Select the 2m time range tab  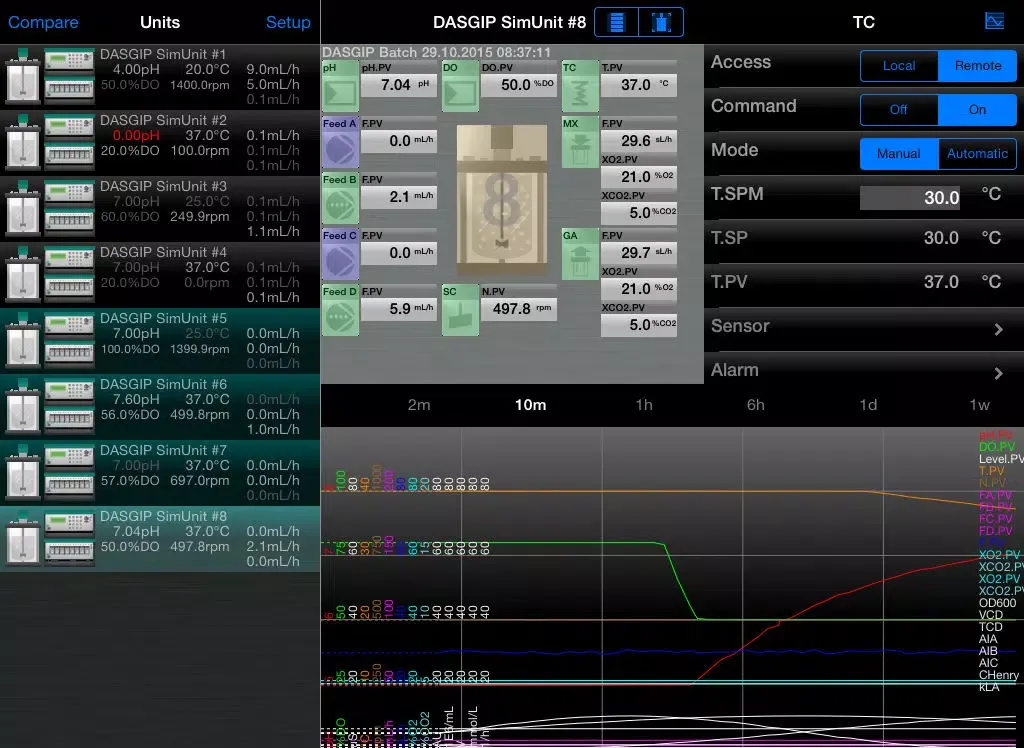419,405
